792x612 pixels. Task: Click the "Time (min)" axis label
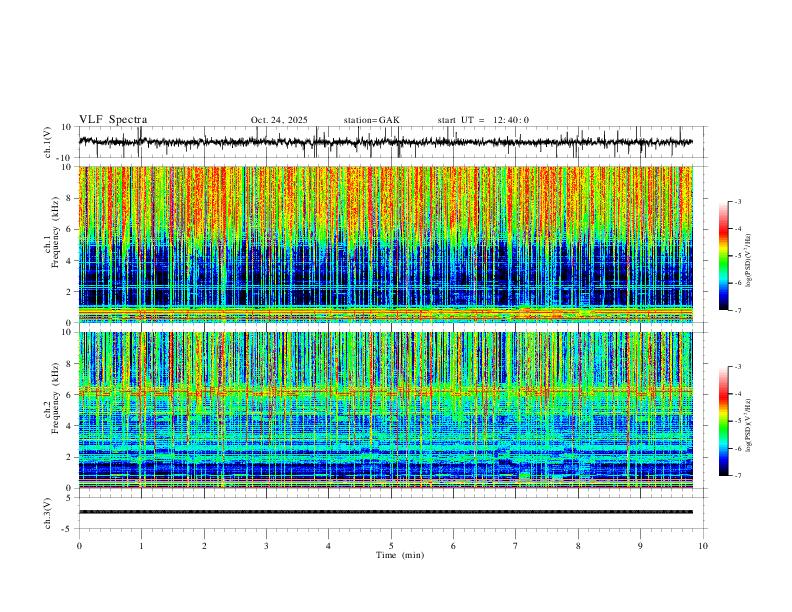tap(400, 555)
